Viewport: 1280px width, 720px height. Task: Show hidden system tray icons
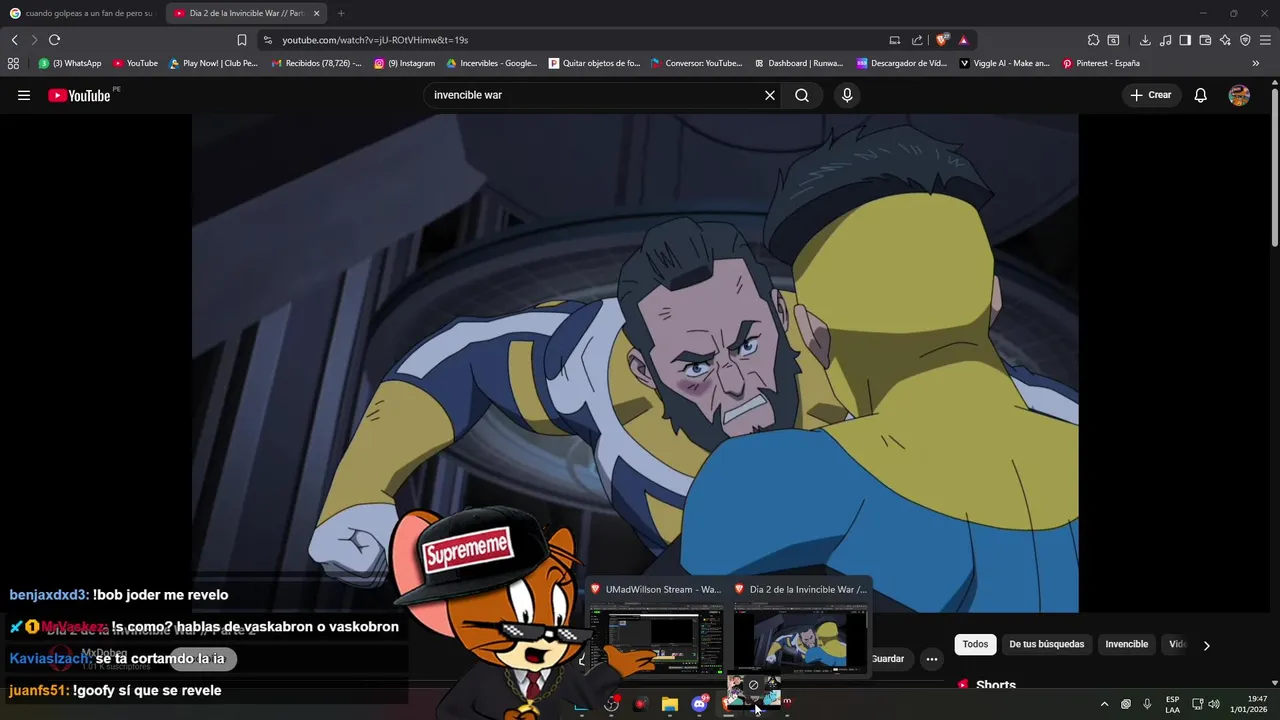pos(1104,704)
